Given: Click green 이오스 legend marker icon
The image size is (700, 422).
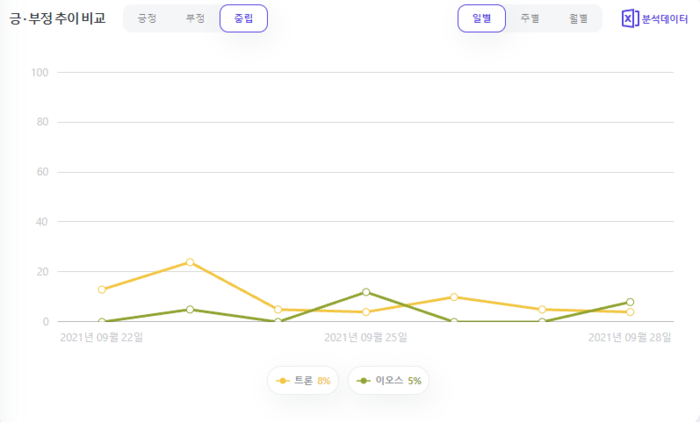Looking at the screenshot, I should (x=363, y=381).
